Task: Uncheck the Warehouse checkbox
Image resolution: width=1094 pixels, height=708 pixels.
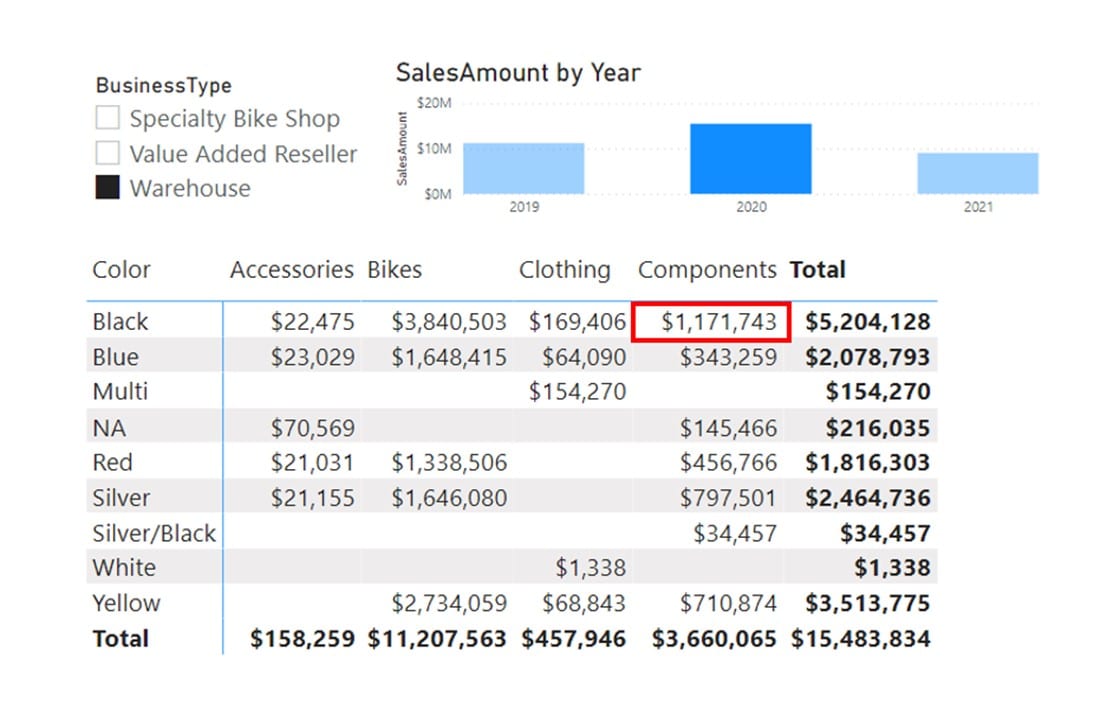Action: (107, 187)
